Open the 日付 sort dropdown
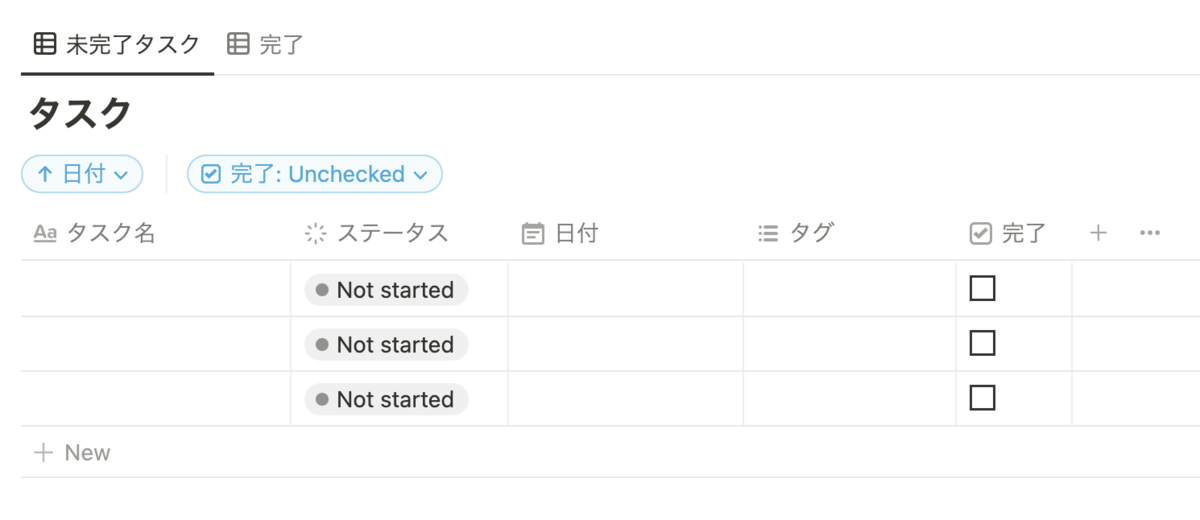Image resolution: width=1200 pixels, height=520 pixels. [x=82, y=174]
